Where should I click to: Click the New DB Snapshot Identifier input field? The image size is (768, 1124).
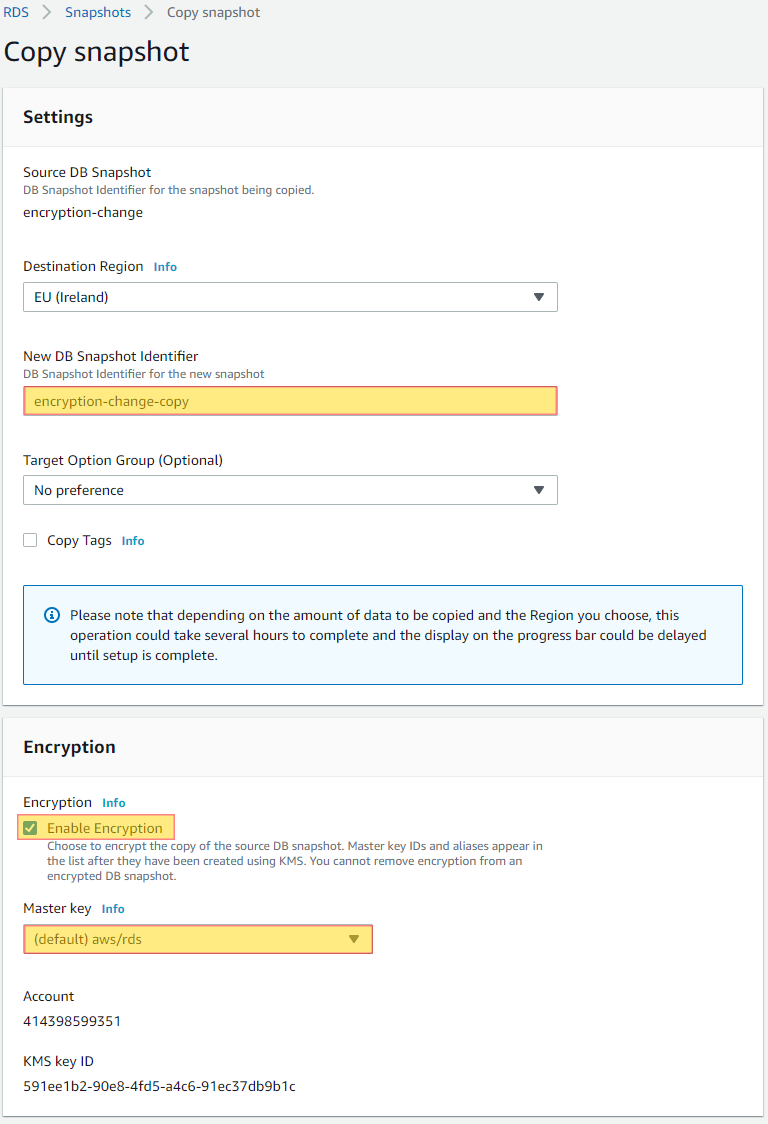[x=290, y=401]
